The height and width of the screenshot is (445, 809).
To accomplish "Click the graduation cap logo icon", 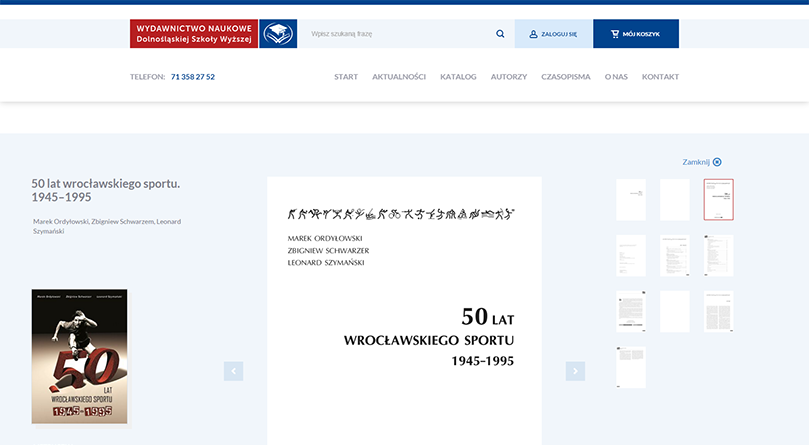I will (x=278, y=34).
